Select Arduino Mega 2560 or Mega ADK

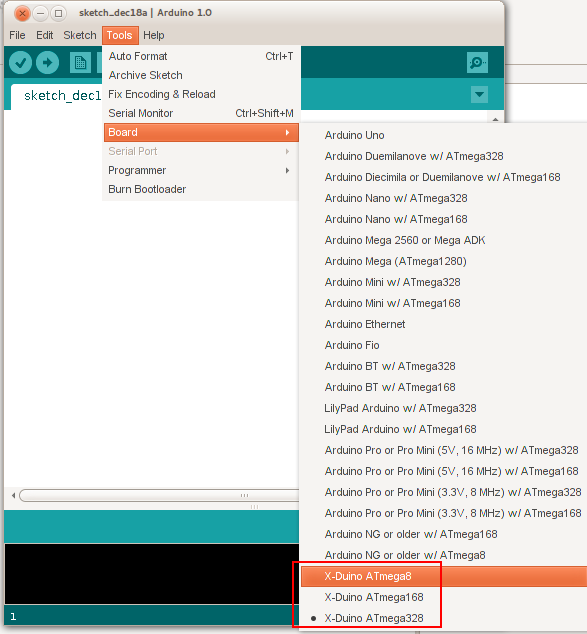[444, 240]
